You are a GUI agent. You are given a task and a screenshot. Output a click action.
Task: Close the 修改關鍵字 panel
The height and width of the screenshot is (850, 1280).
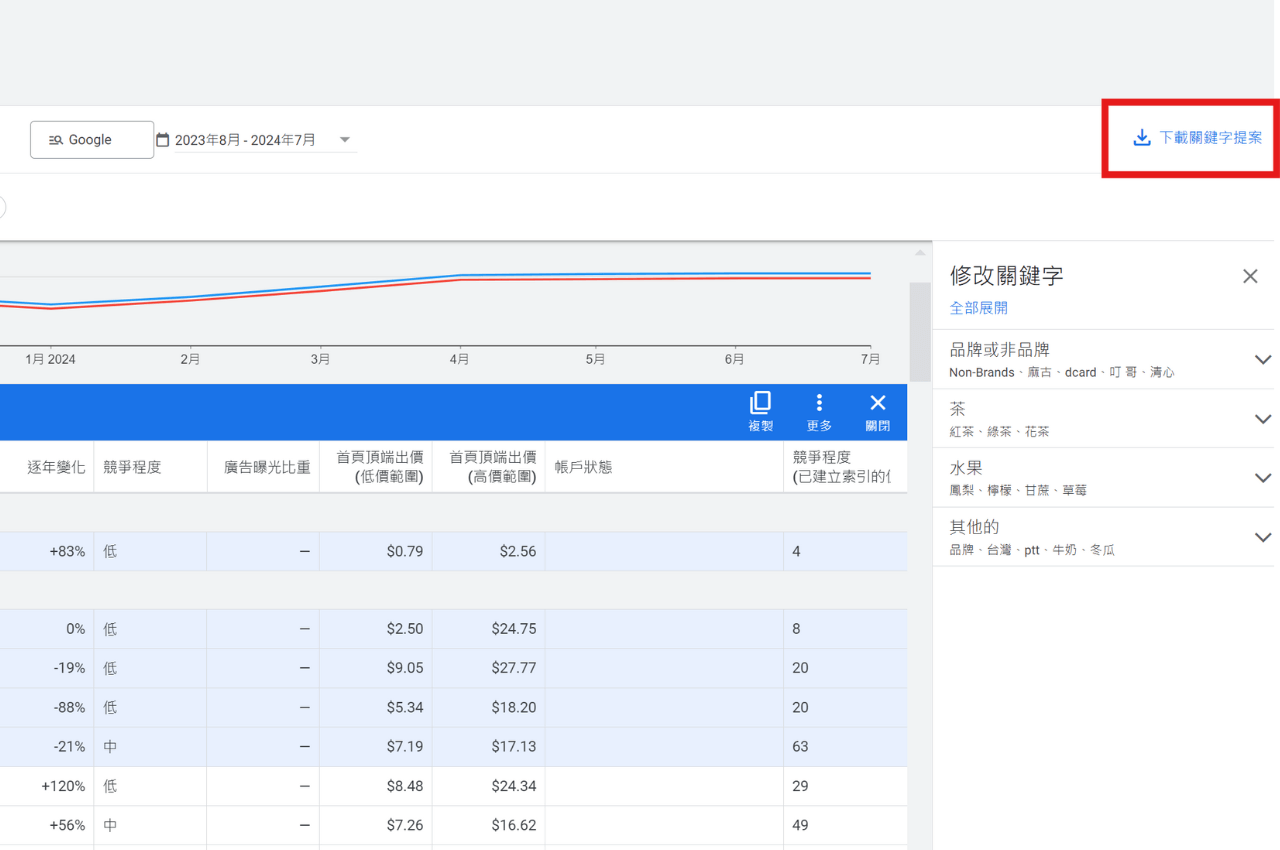[x=1250, y=277]
